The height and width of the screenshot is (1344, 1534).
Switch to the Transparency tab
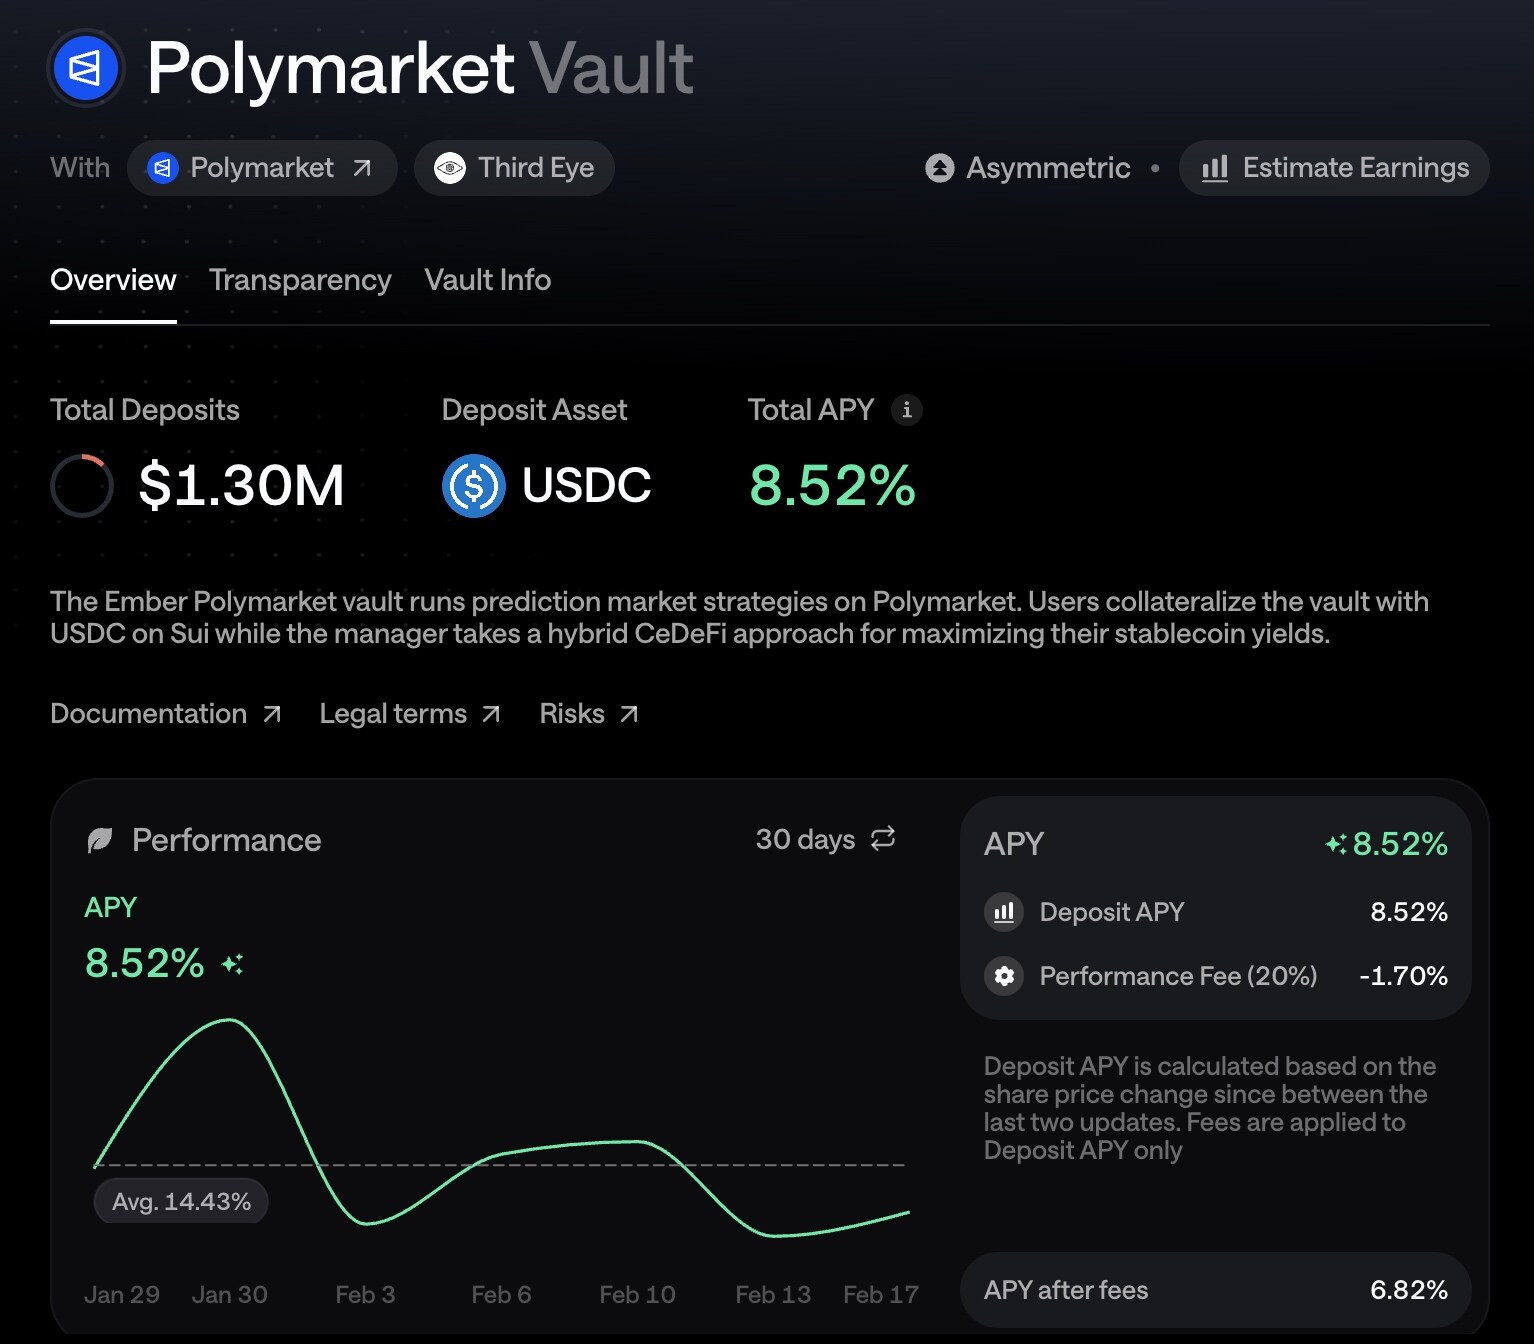click(300, 280)
